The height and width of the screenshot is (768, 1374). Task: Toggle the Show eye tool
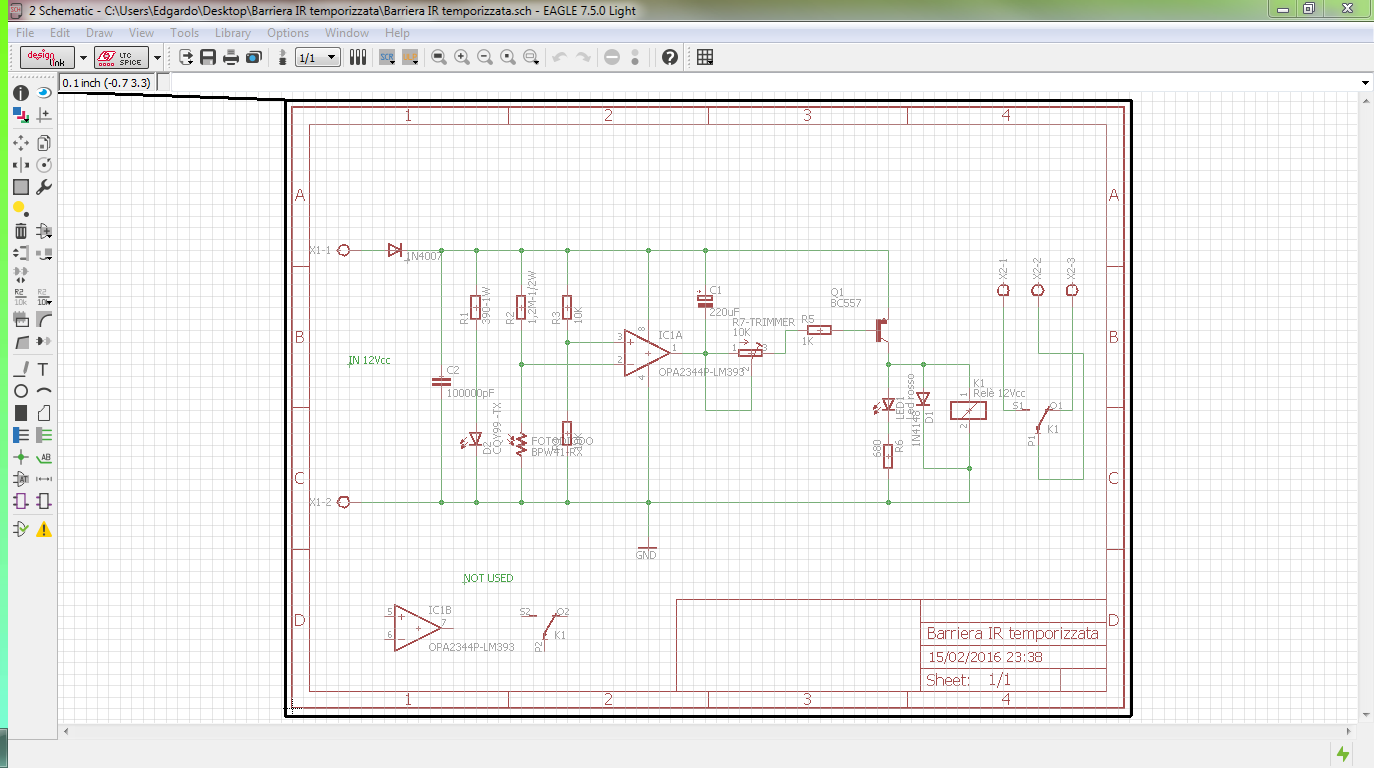43,93
